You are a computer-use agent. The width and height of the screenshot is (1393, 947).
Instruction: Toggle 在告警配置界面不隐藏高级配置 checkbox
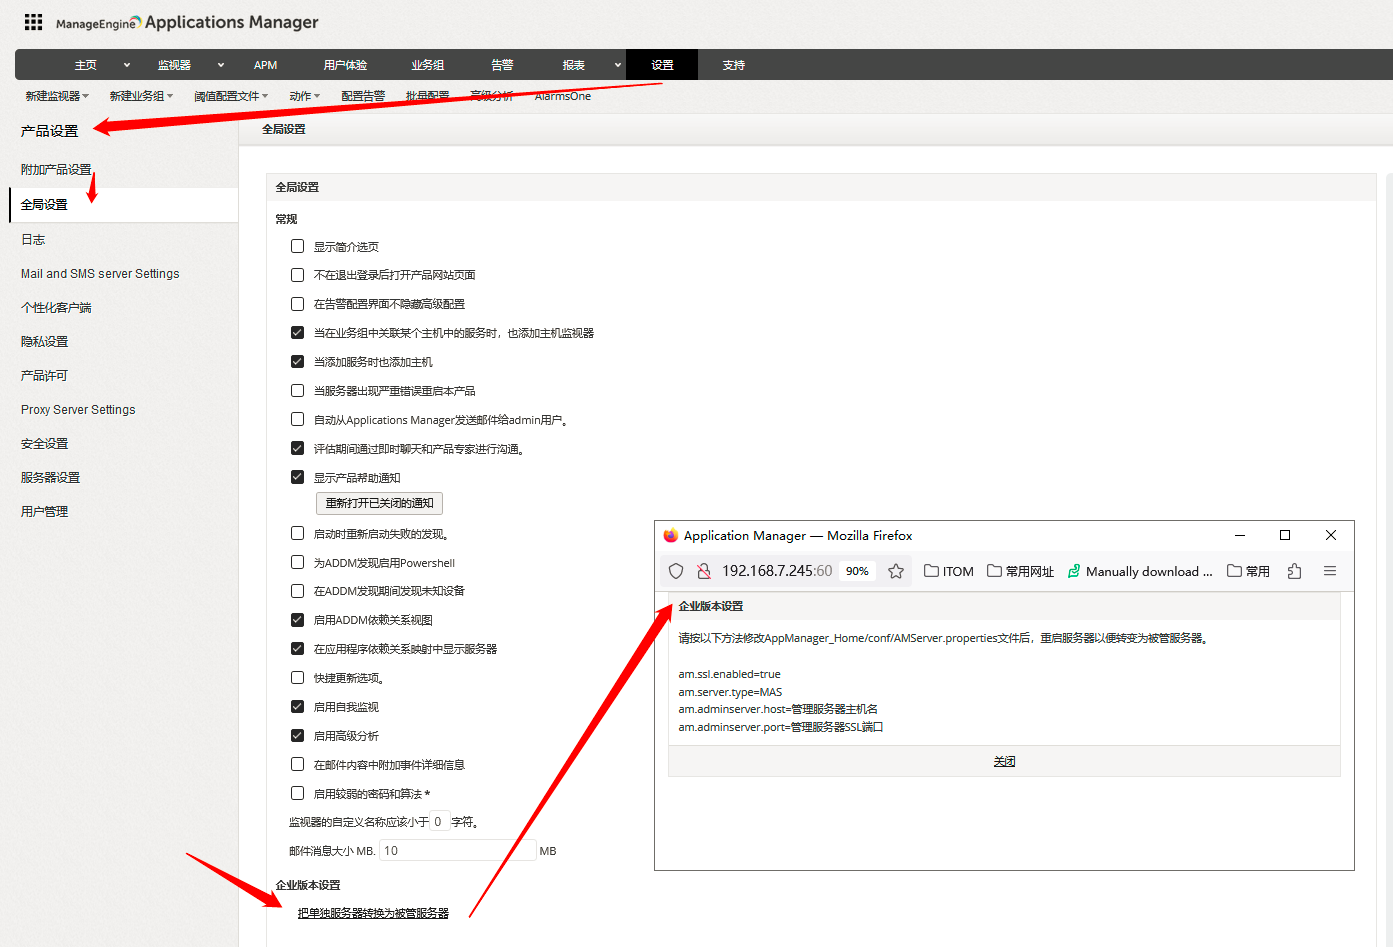(297, 304)
